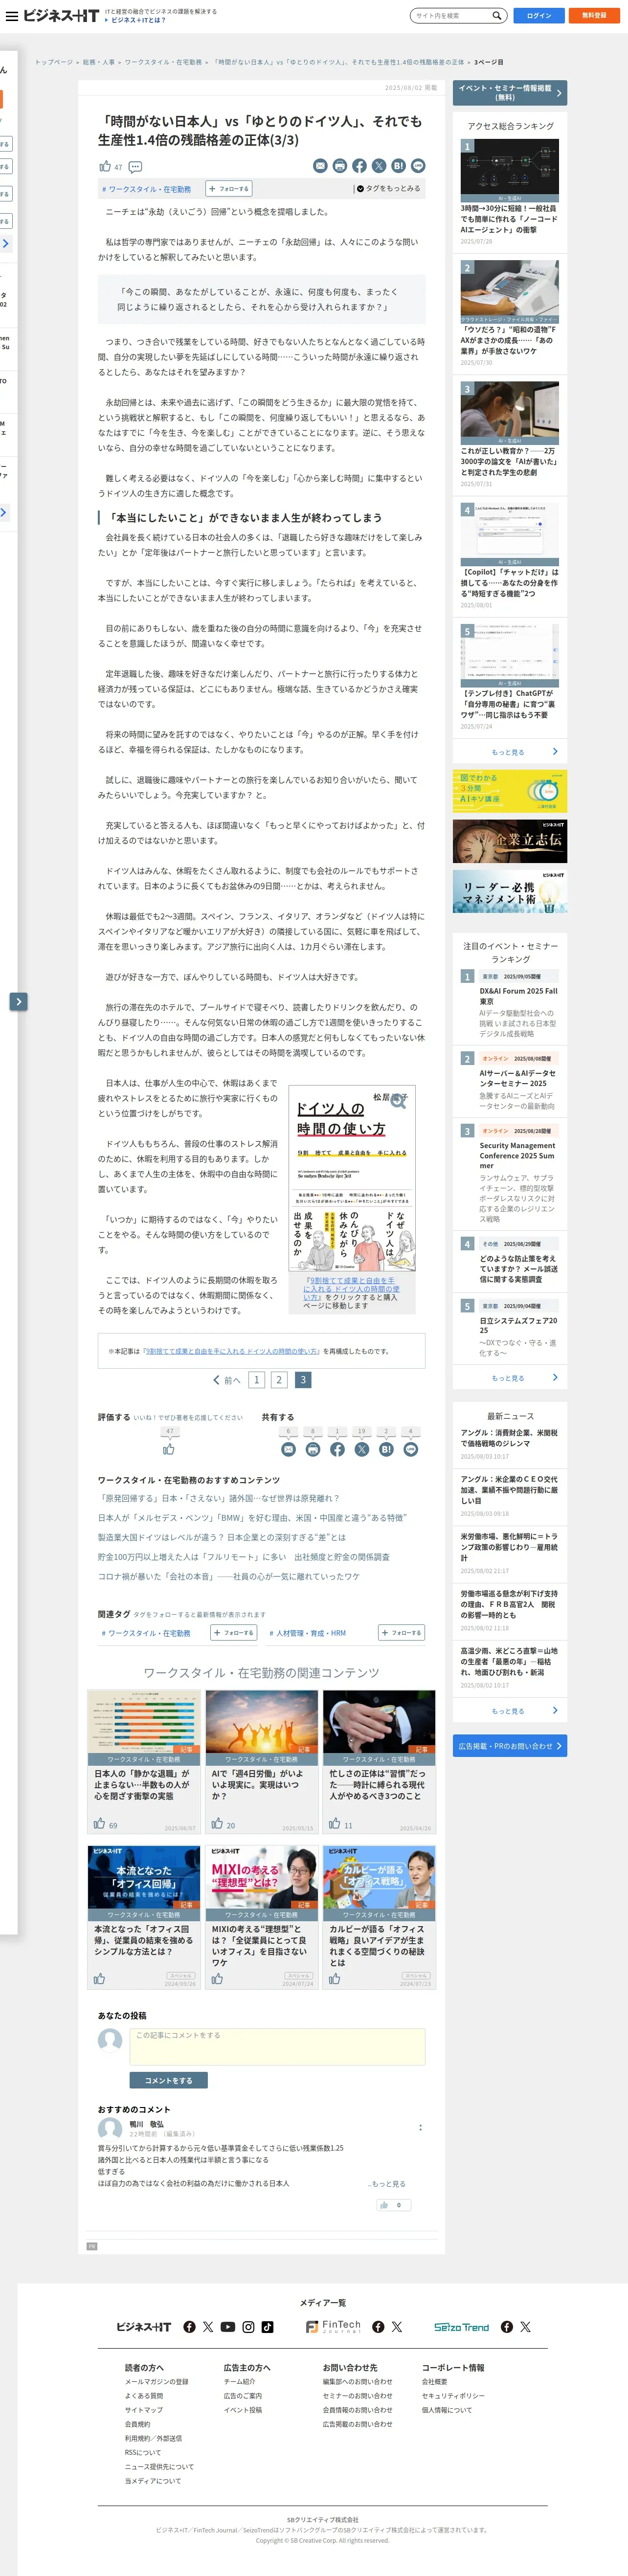Click the ログイン button
This screenshot has height=2576, width=628.
539,16
